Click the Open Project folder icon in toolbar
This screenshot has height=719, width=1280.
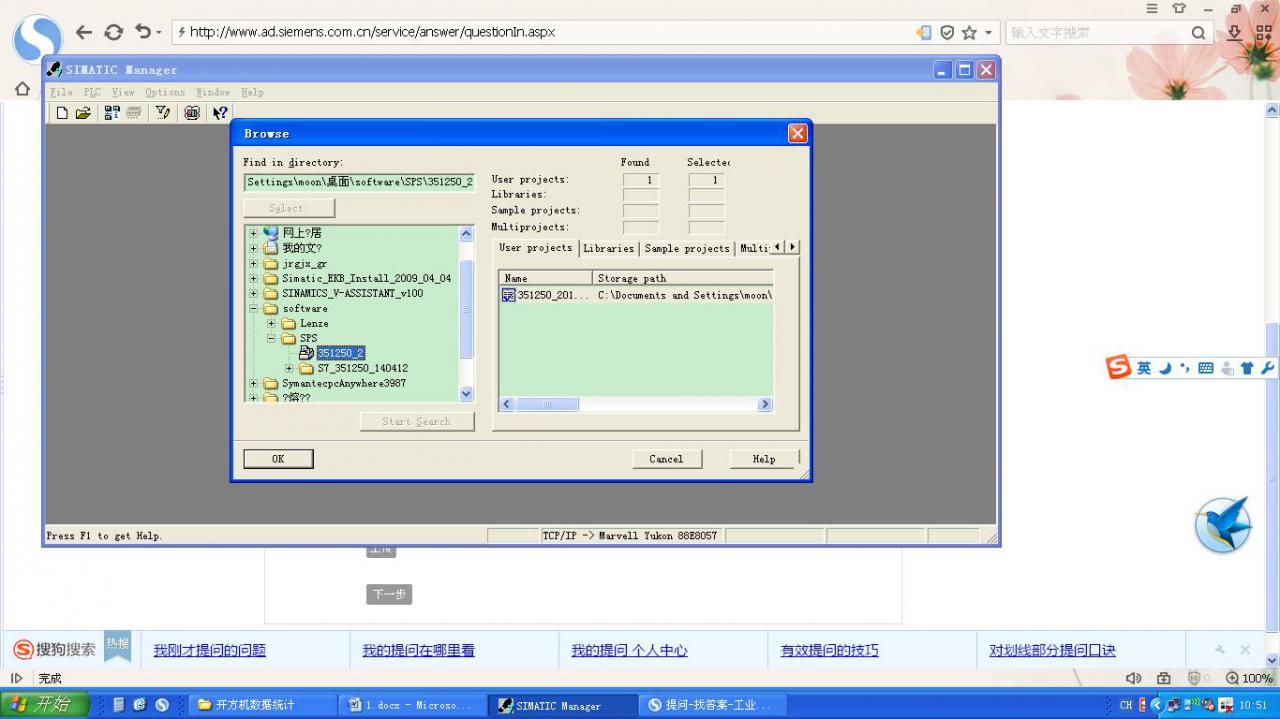(83, 113)
